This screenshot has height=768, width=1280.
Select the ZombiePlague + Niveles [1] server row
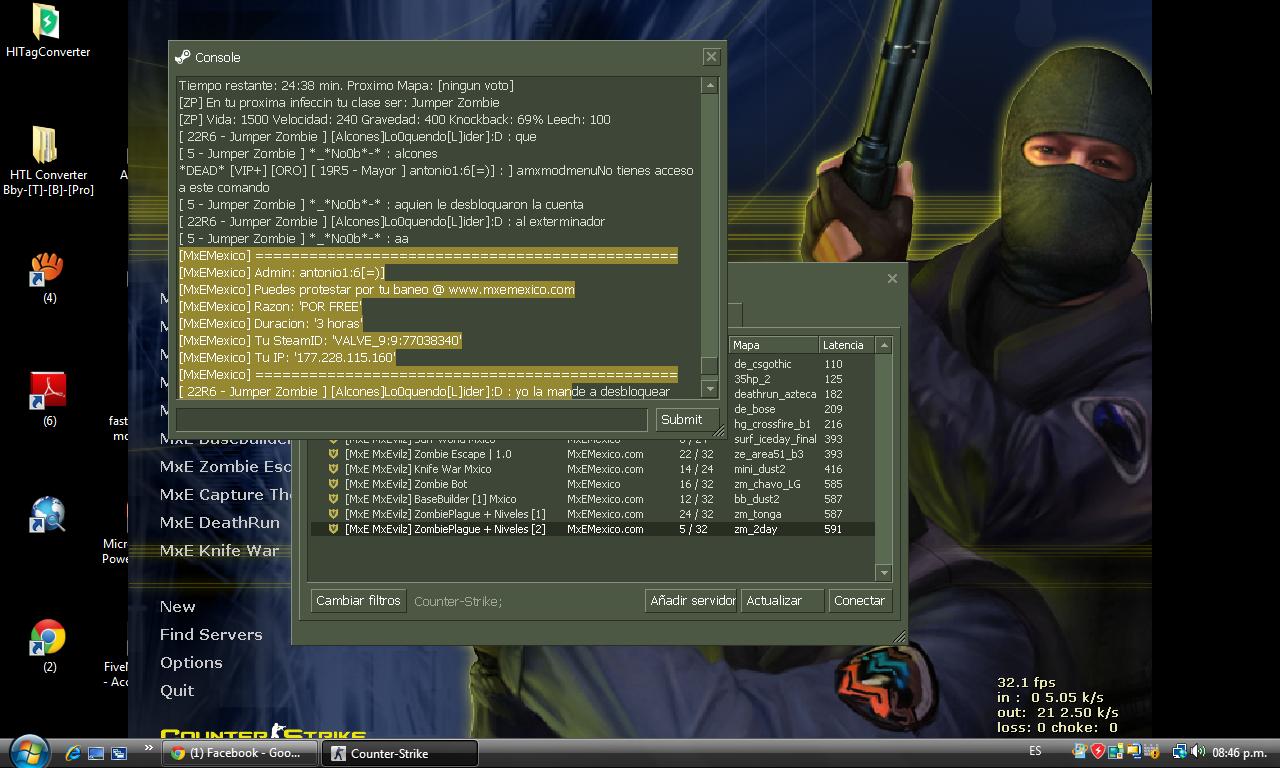click(592, 514)
